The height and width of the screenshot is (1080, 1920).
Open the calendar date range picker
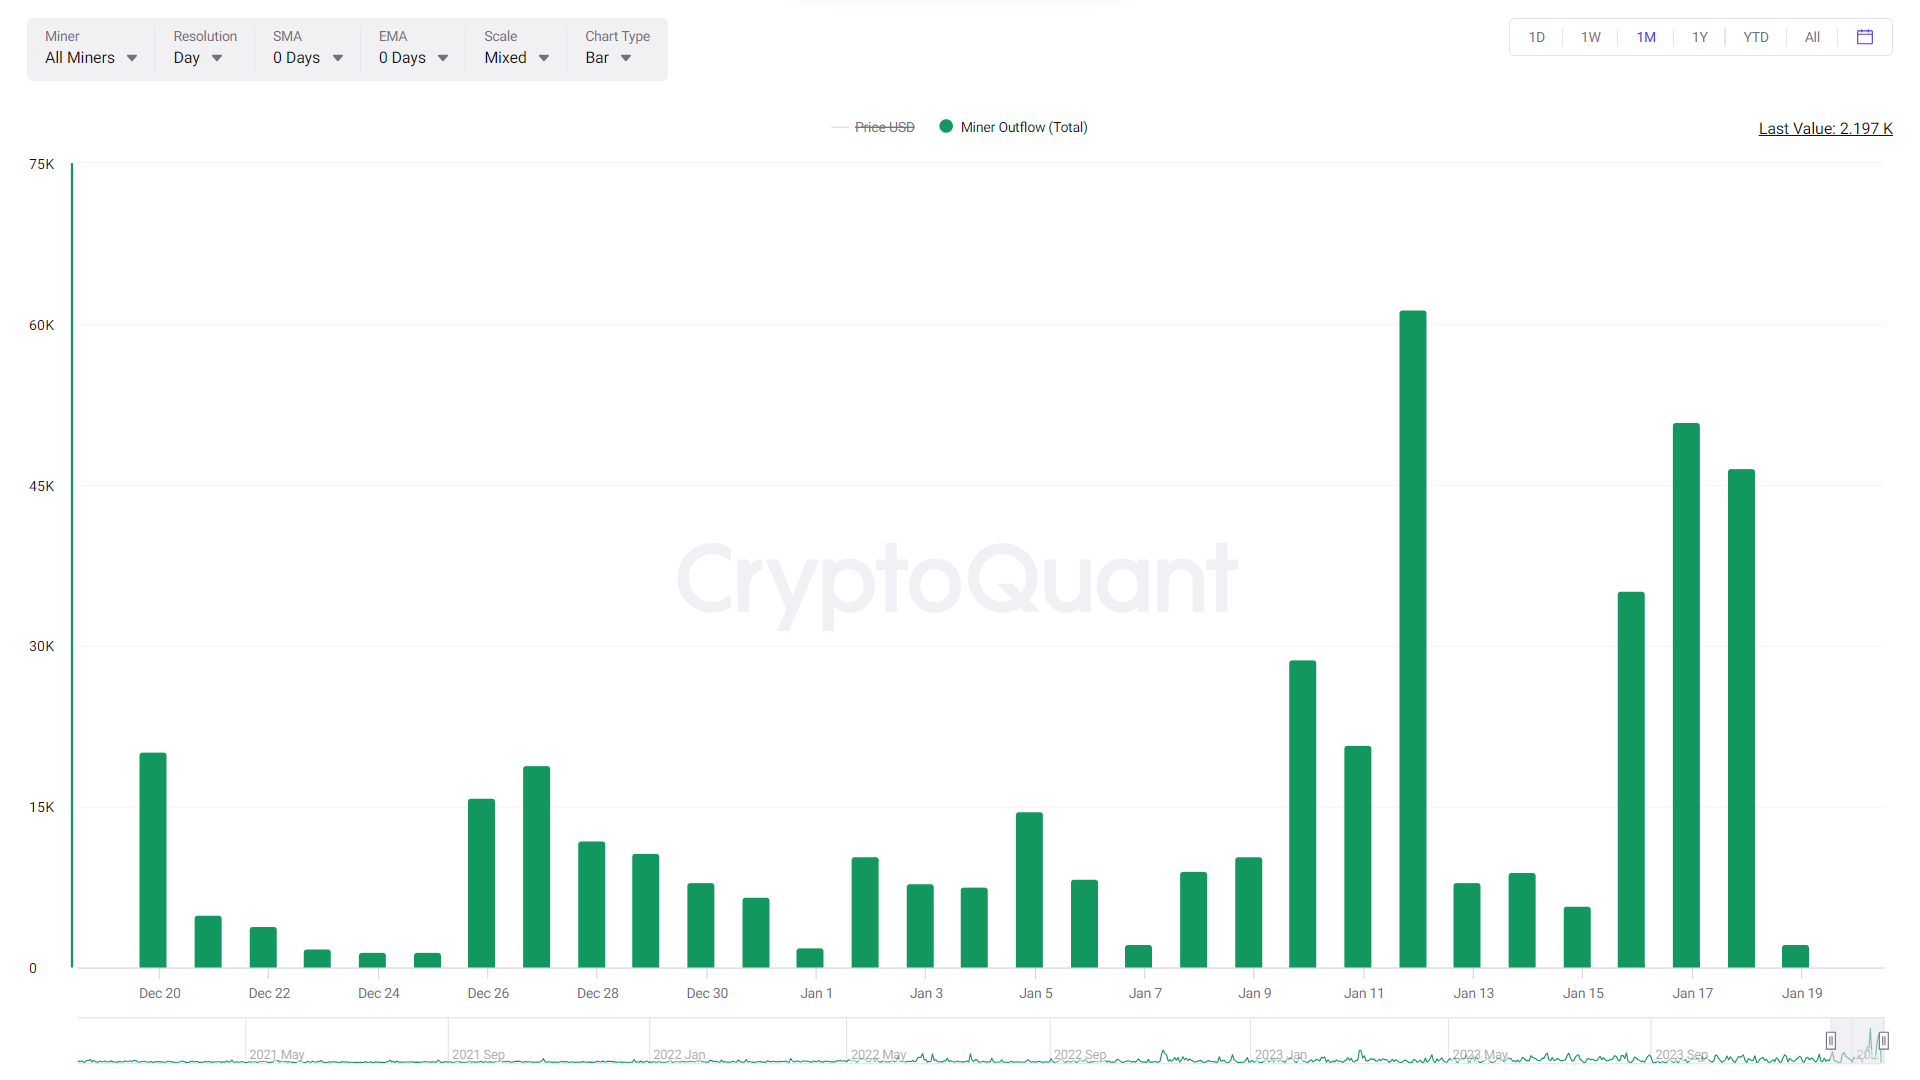pos(1865,37)
